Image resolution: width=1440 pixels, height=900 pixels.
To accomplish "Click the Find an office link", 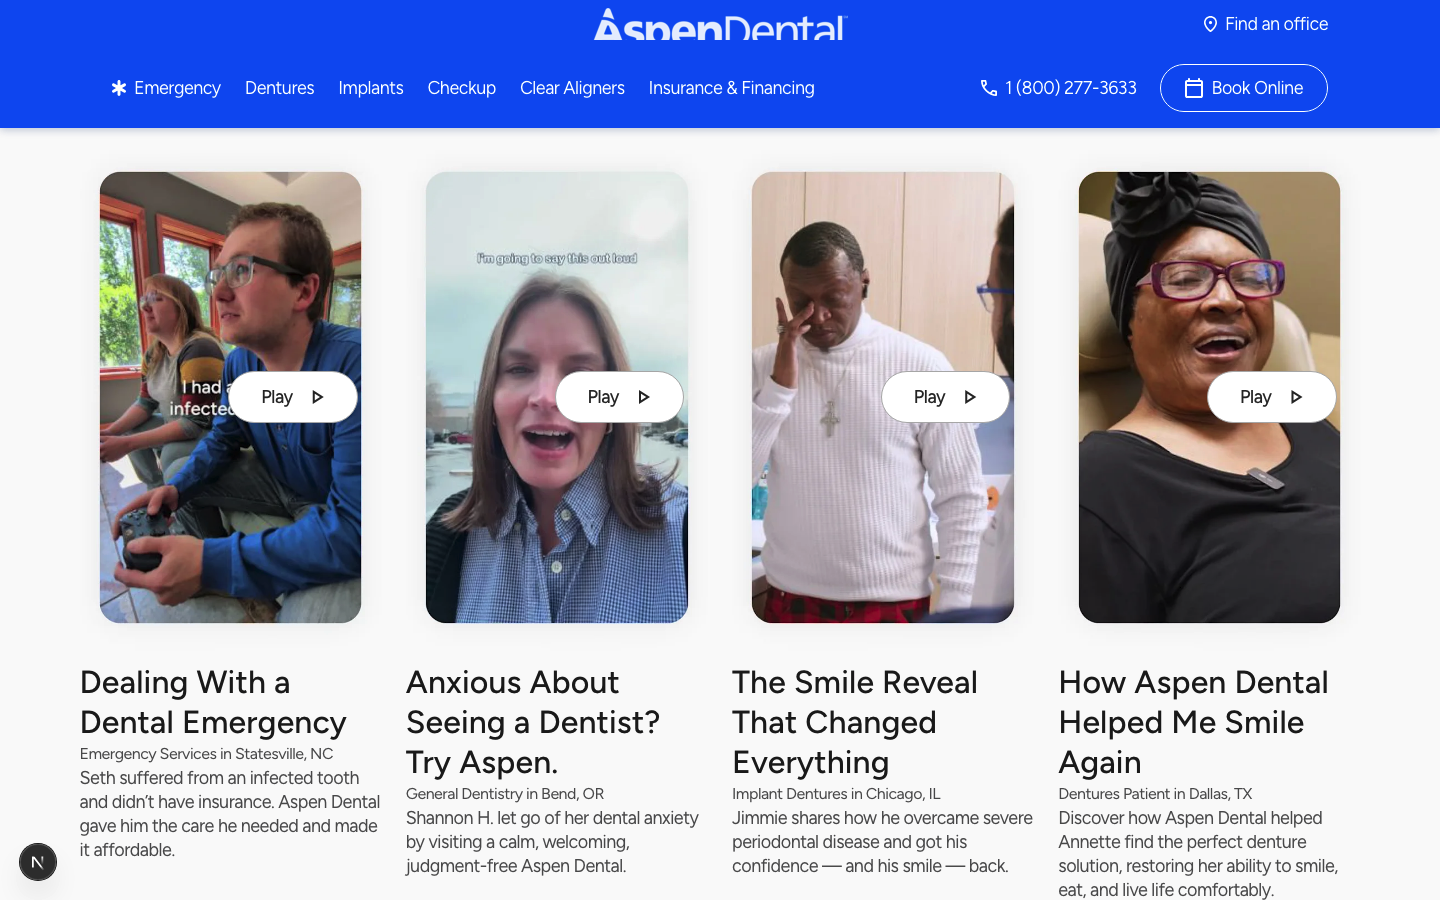I will [x=1265, y=24].
